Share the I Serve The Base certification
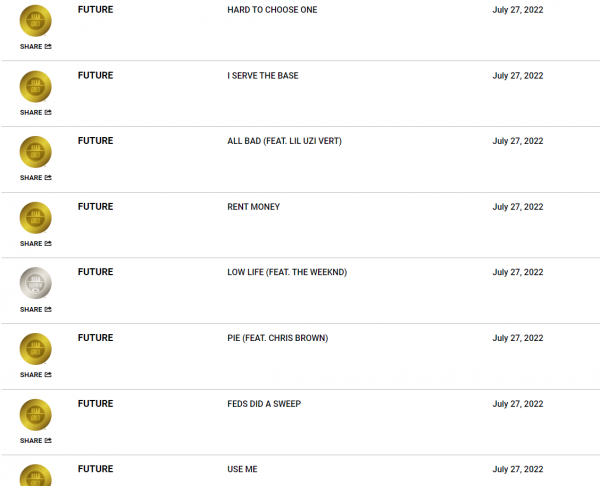The image size is (600, 486). coord(36,113)
